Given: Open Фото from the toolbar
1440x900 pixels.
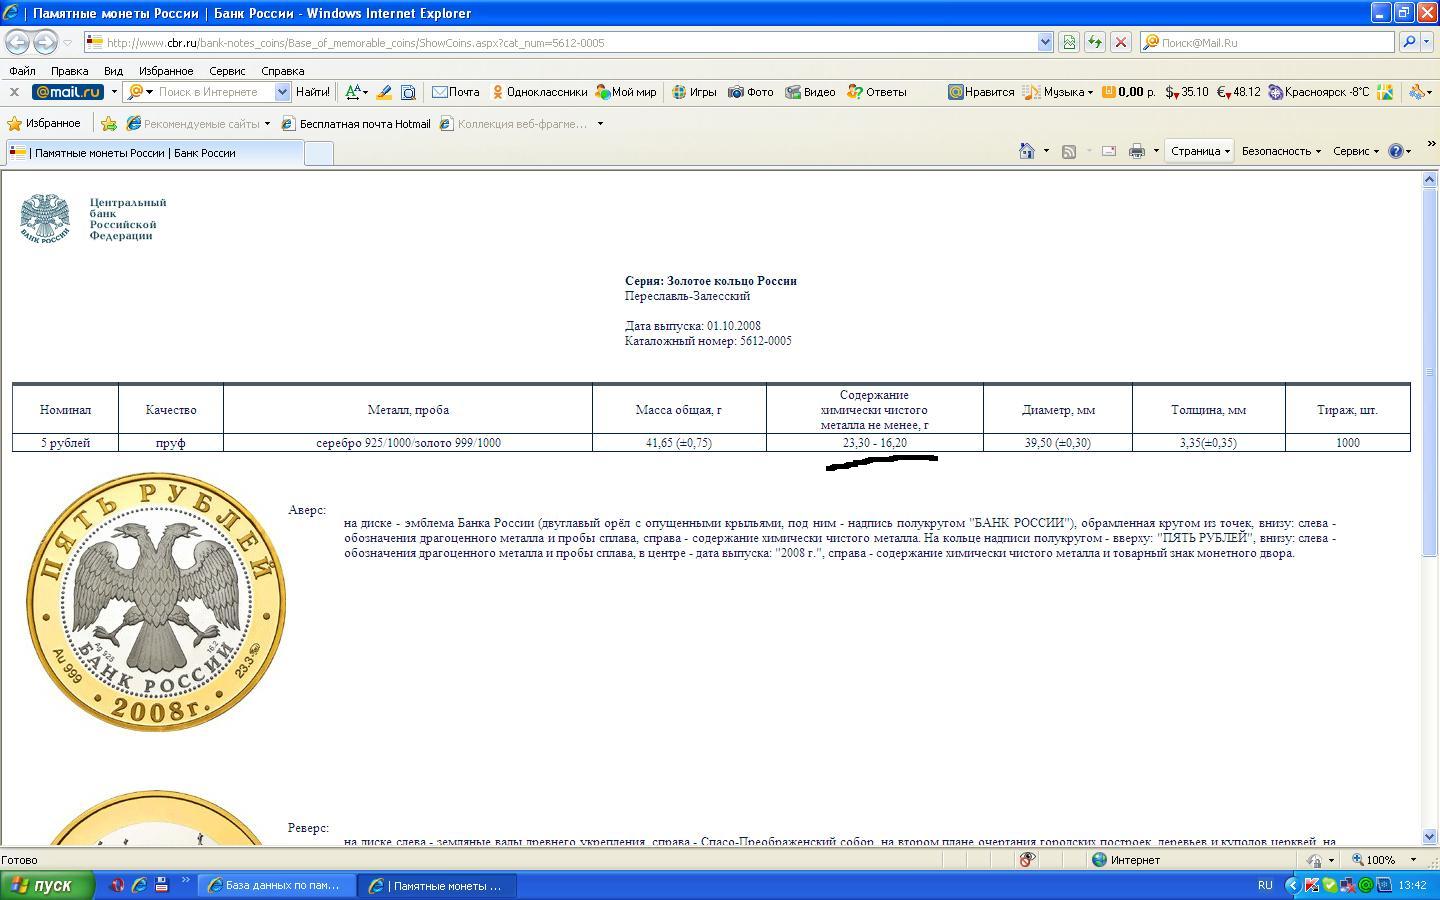Looking at the screenshot, I should tap(751, 92).
